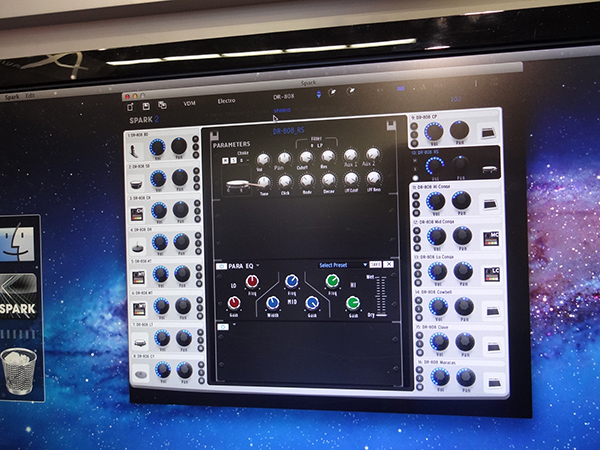Select the DR-808 CH instrument icon
600x450 pixels.
137,214
